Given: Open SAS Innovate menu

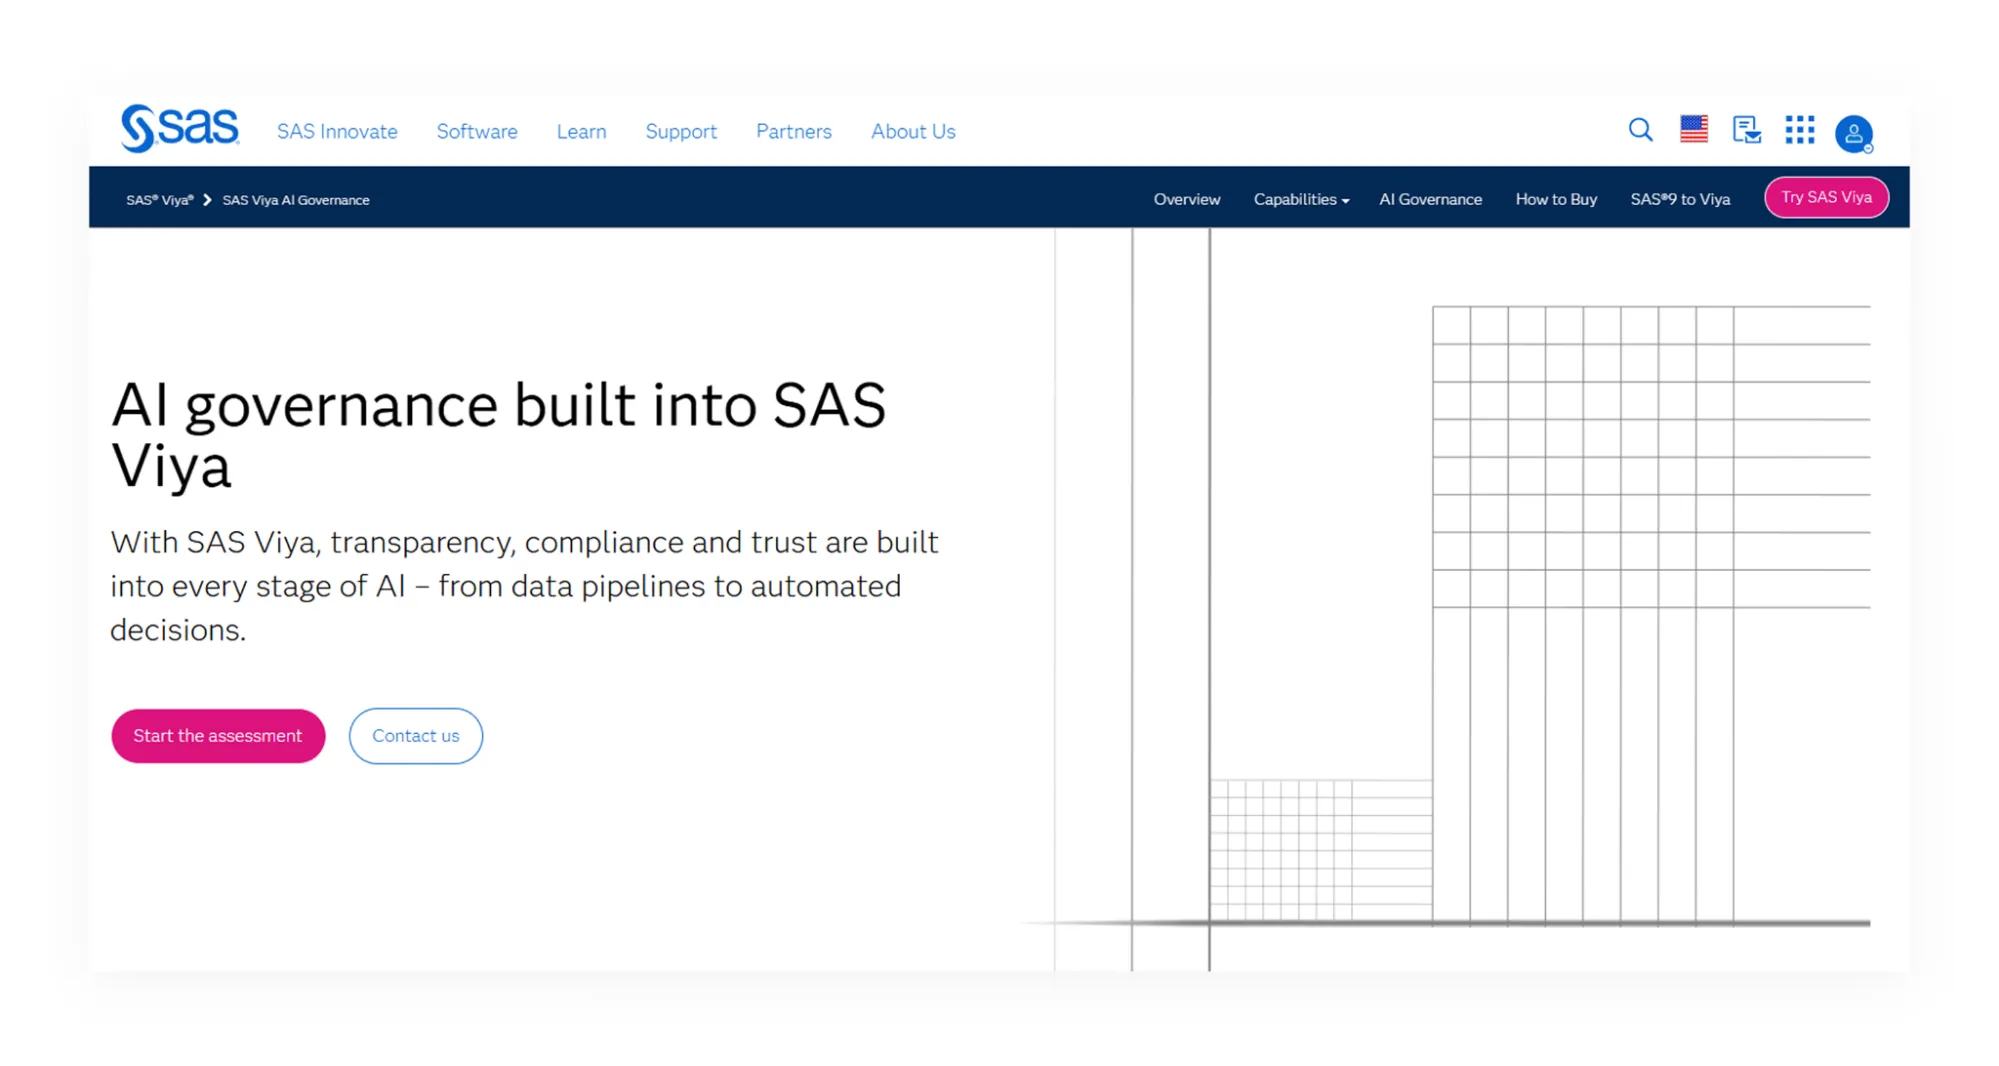Looking at the screenshot, I should [337, 131].
